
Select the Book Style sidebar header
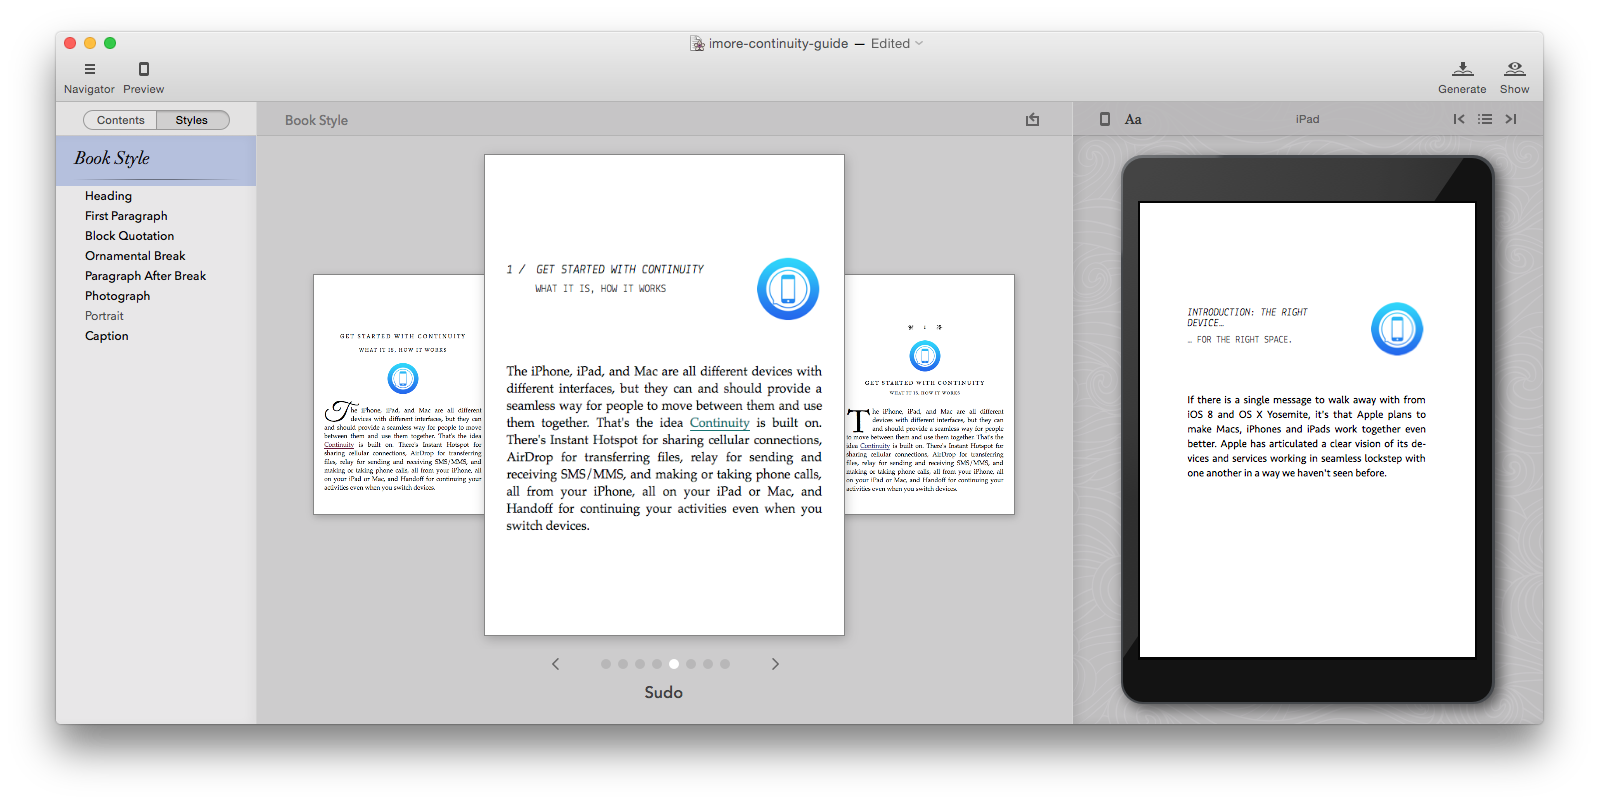156,159
